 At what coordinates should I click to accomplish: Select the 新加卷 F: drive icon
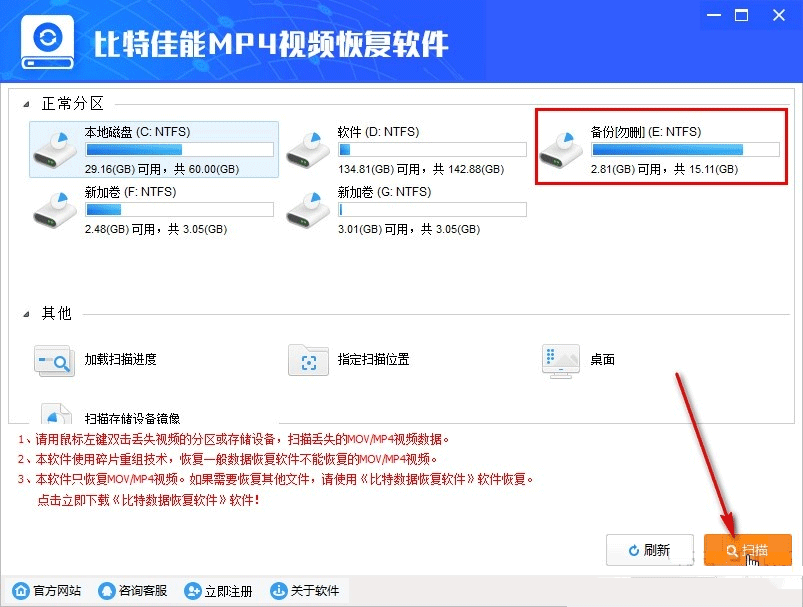(55, 209)
